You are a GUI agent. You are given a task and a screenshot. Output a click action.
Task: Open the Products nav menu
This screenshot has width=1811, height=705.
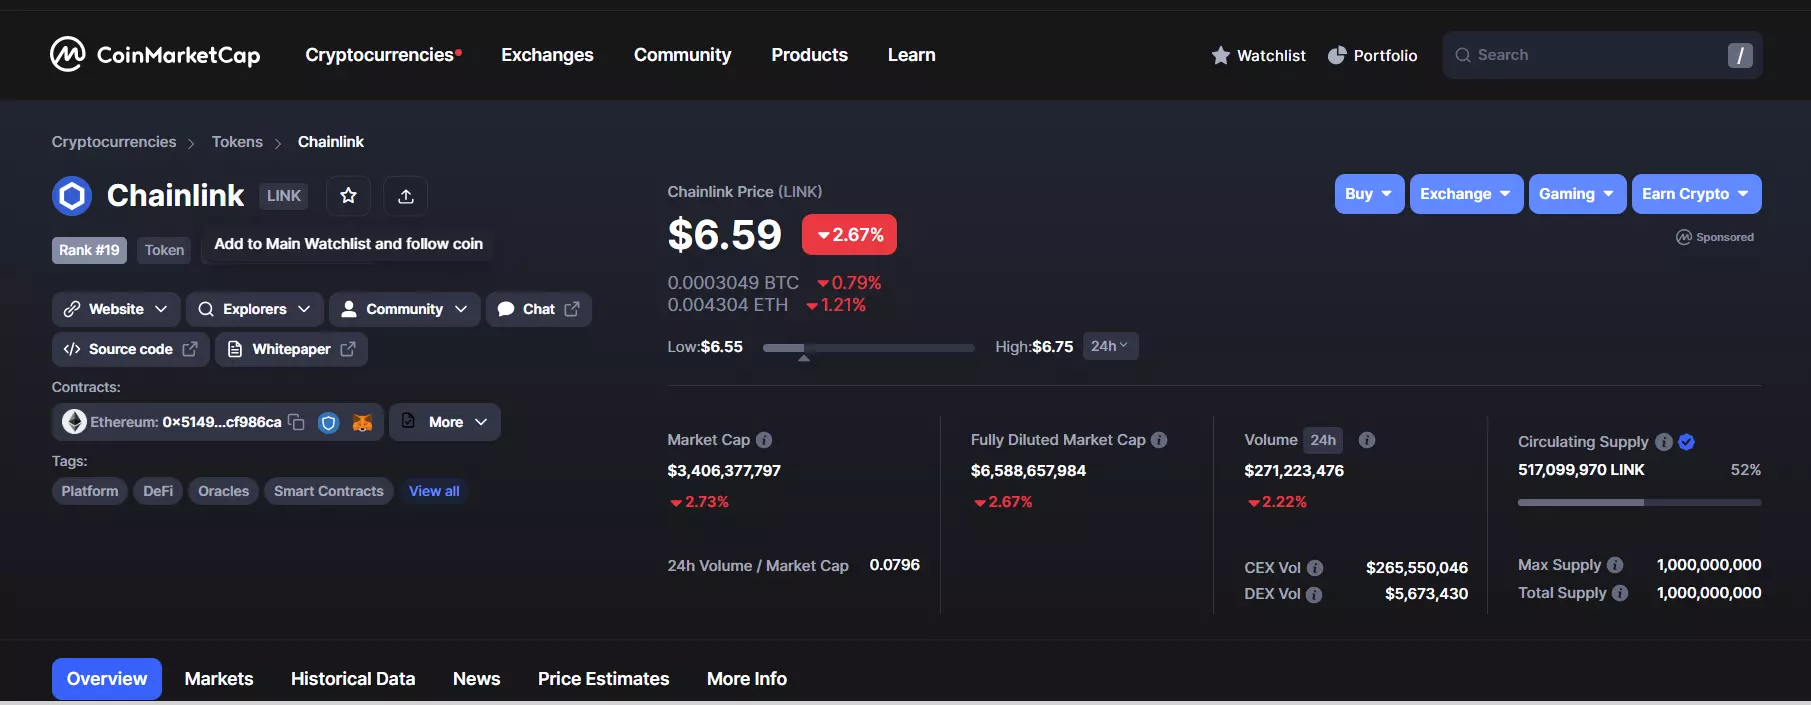(809, 55)
